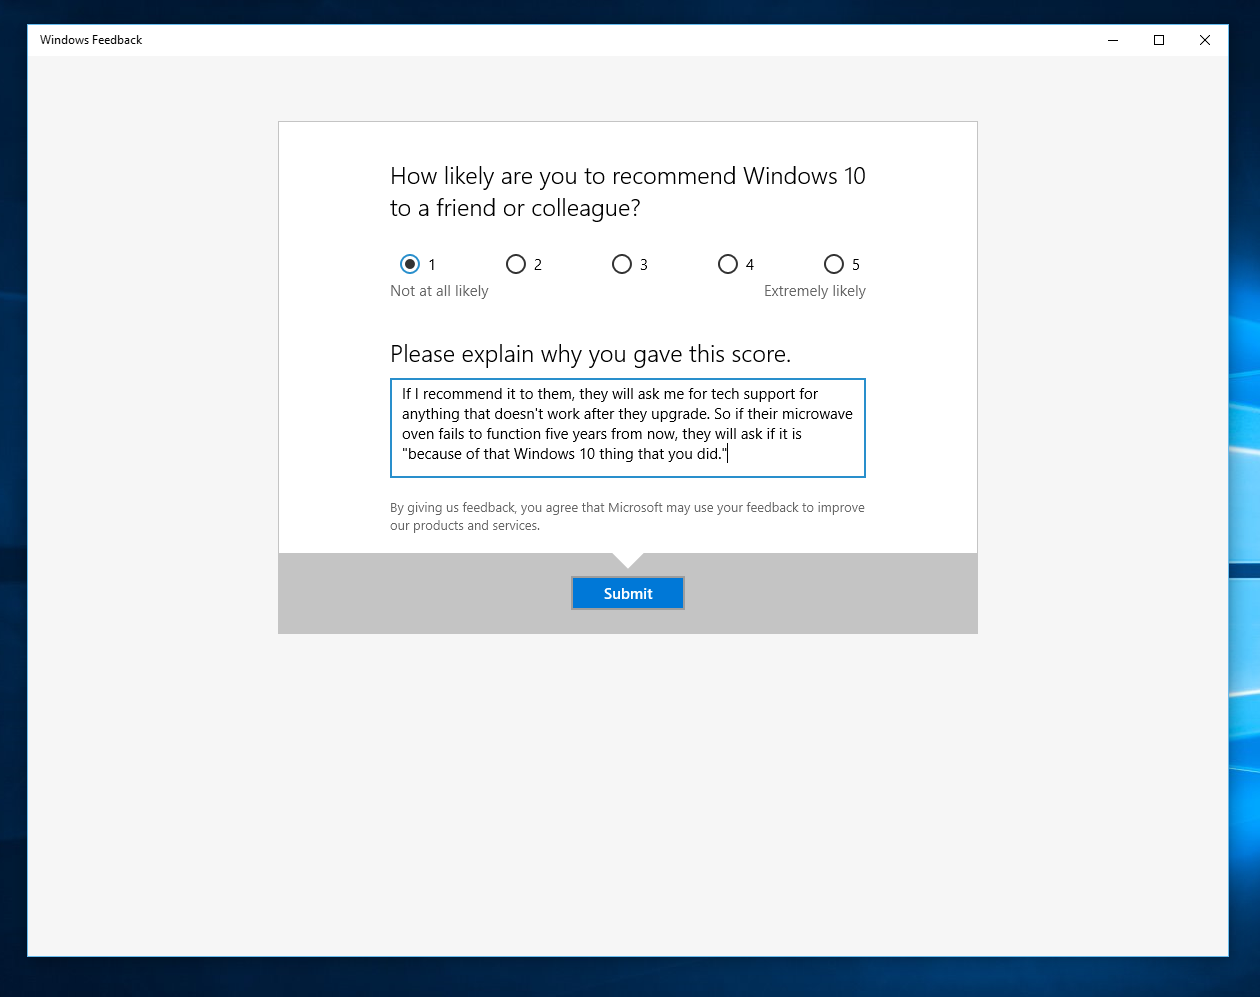Click the "Extremely likely" label
Viewport: 1260px width, 997px height.
click(814, 291)
